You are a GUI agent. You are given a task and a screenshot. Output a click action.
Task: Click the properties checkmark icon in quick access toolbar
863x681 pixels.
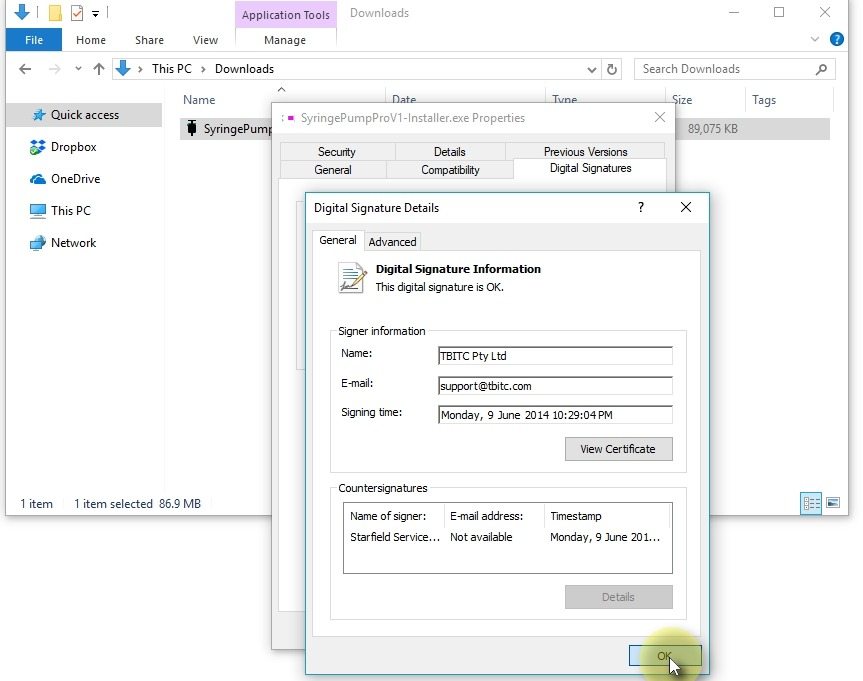[x=77, y=13]
